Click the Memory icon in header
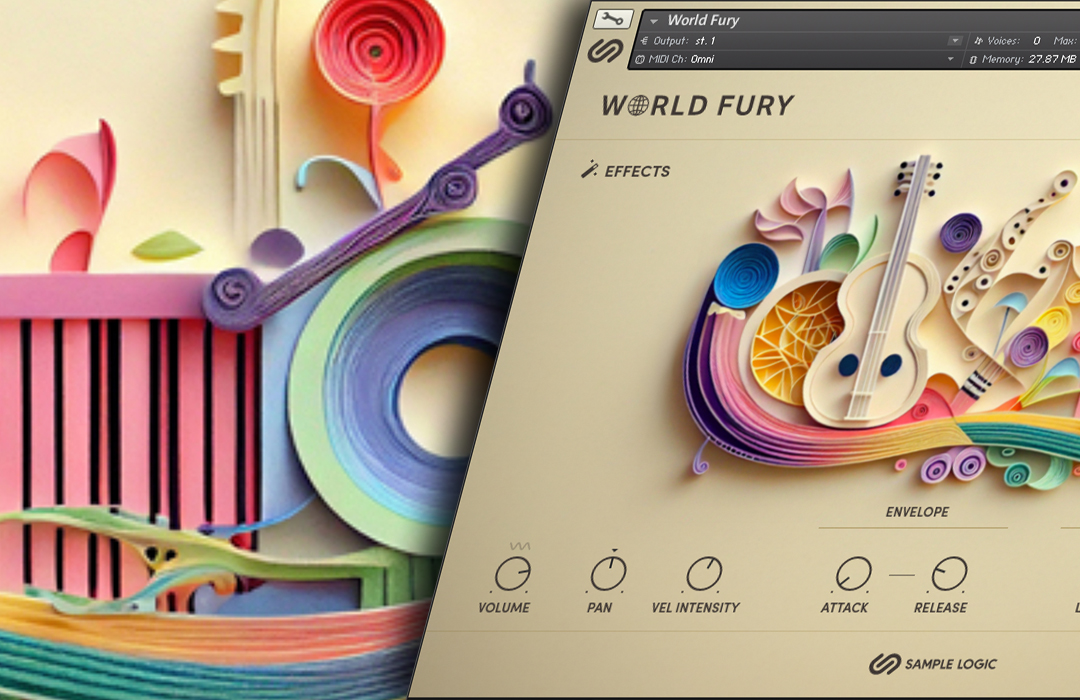This screenshot has height=700, width=1080. (x=973, y=60)
